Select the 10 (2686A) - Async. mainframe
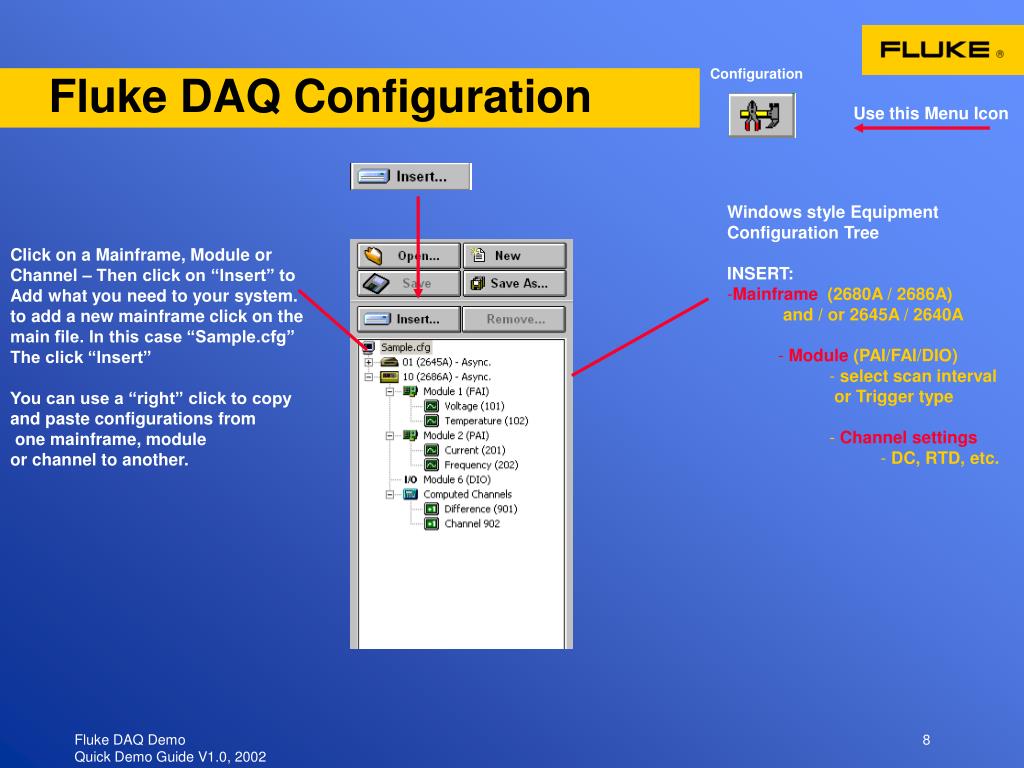 446,377
